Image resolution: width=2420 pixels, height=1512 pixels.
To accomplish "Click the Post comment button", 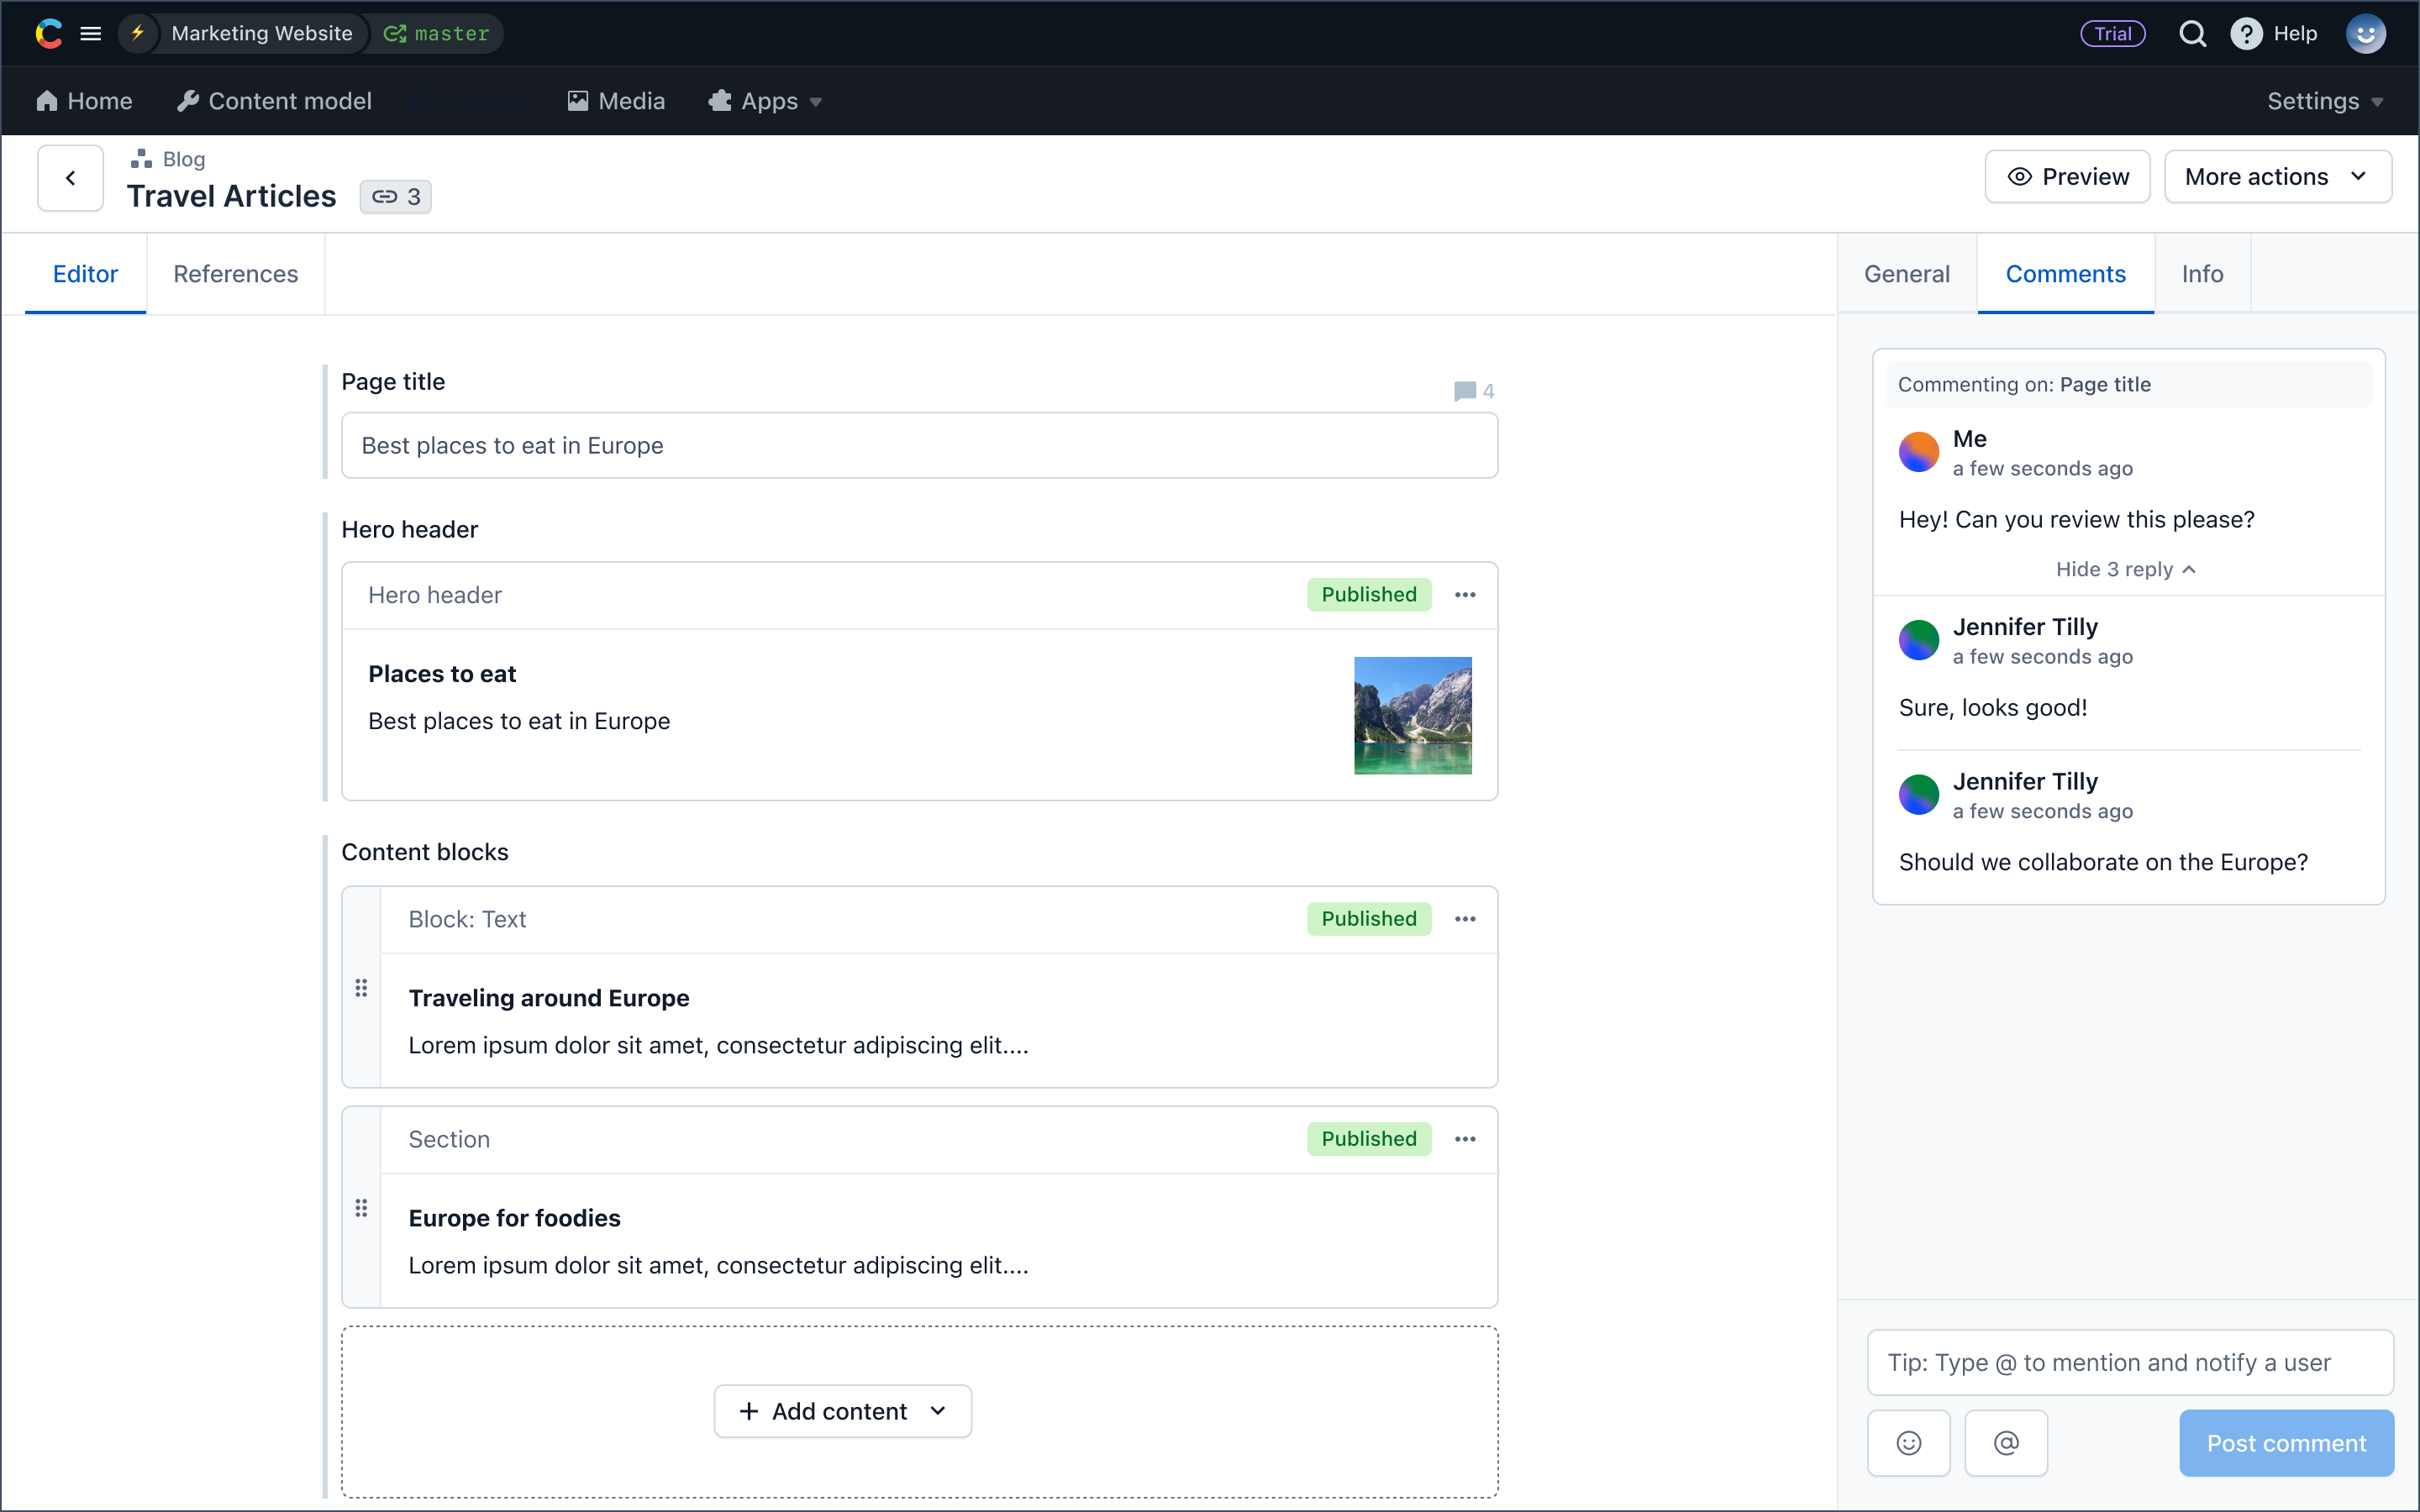I will pos(2286,1442).
